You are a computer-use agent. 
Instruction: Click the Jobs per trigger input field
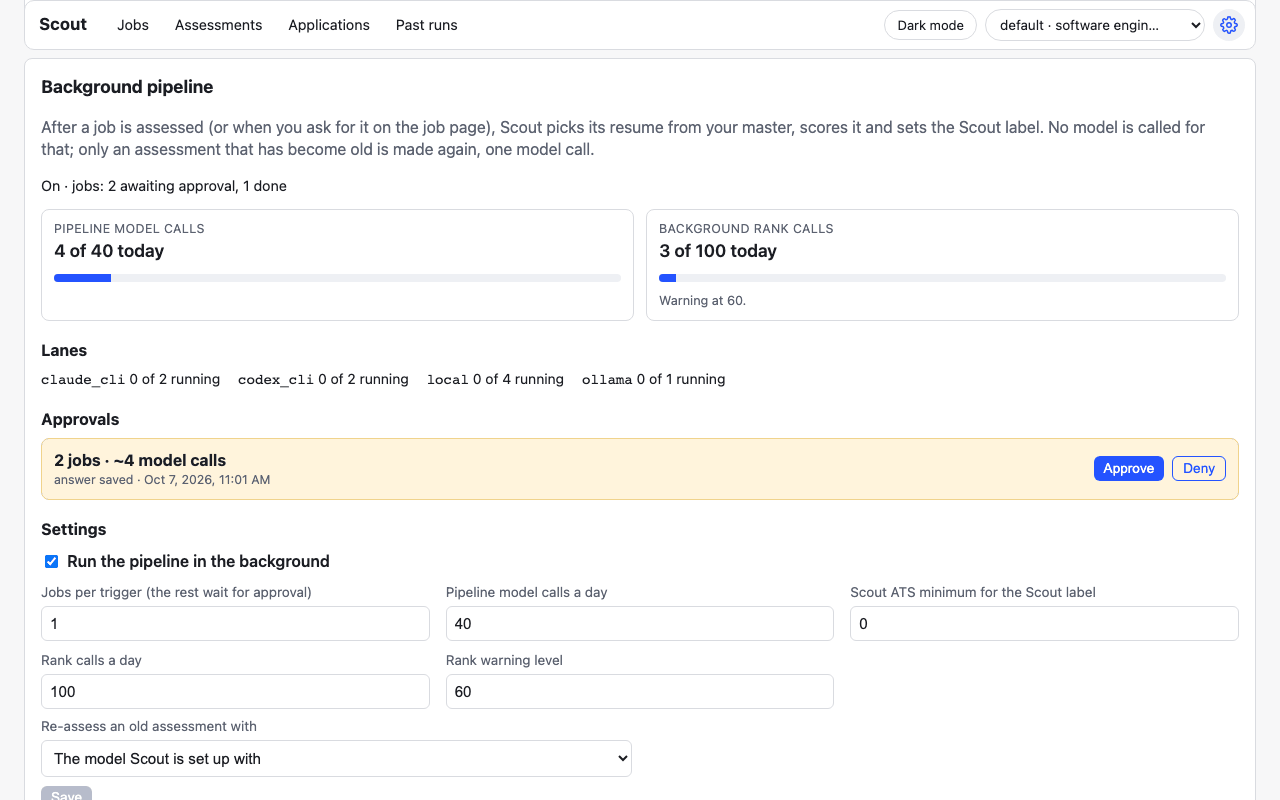click(235, 623)
